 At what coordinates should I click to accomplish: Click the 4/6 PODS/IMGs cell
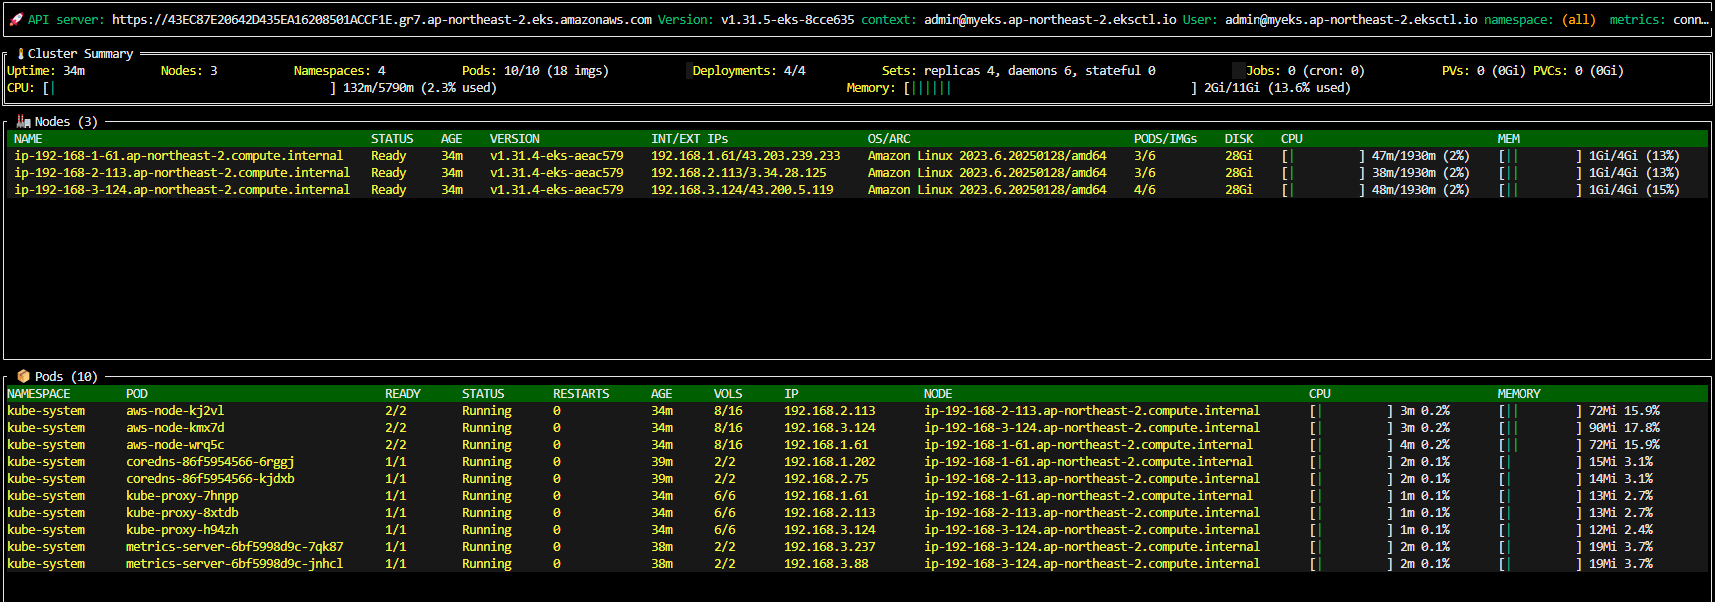pos(1144,189)
